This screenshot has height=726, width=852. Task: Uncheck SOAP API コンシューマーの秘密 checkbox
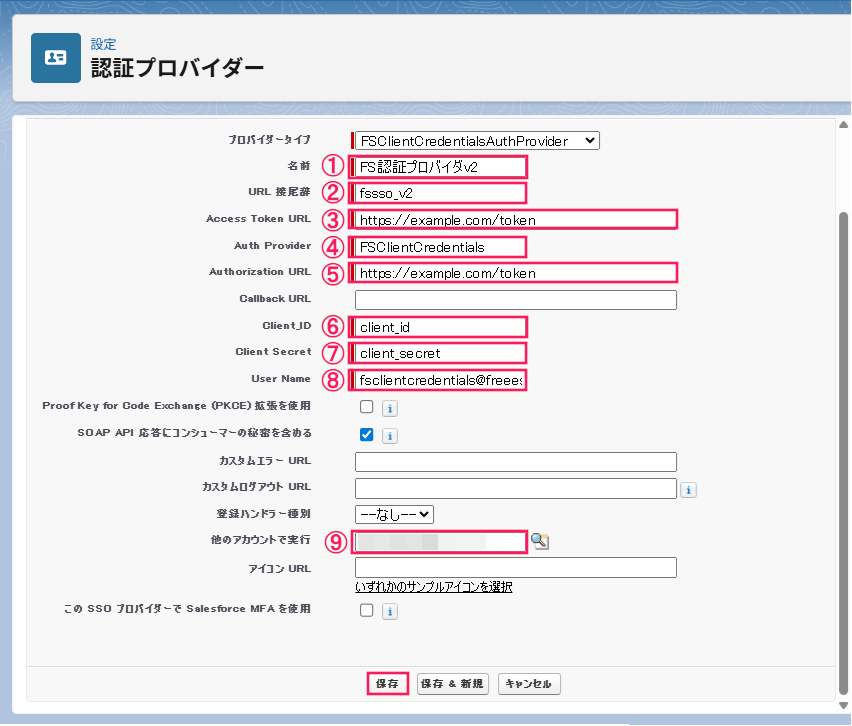point(367,434)
